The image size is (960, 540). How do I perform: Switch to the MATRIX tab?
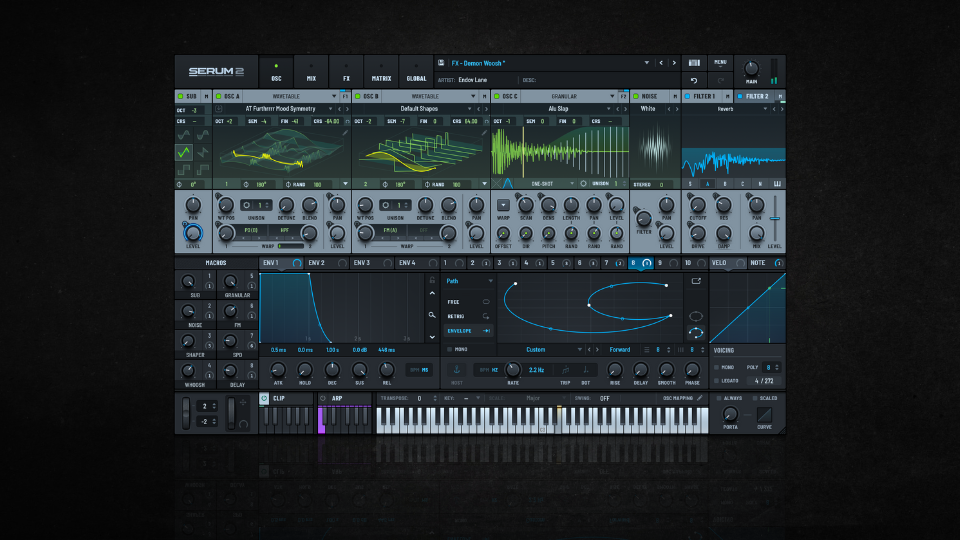click(x=381, y=72)
